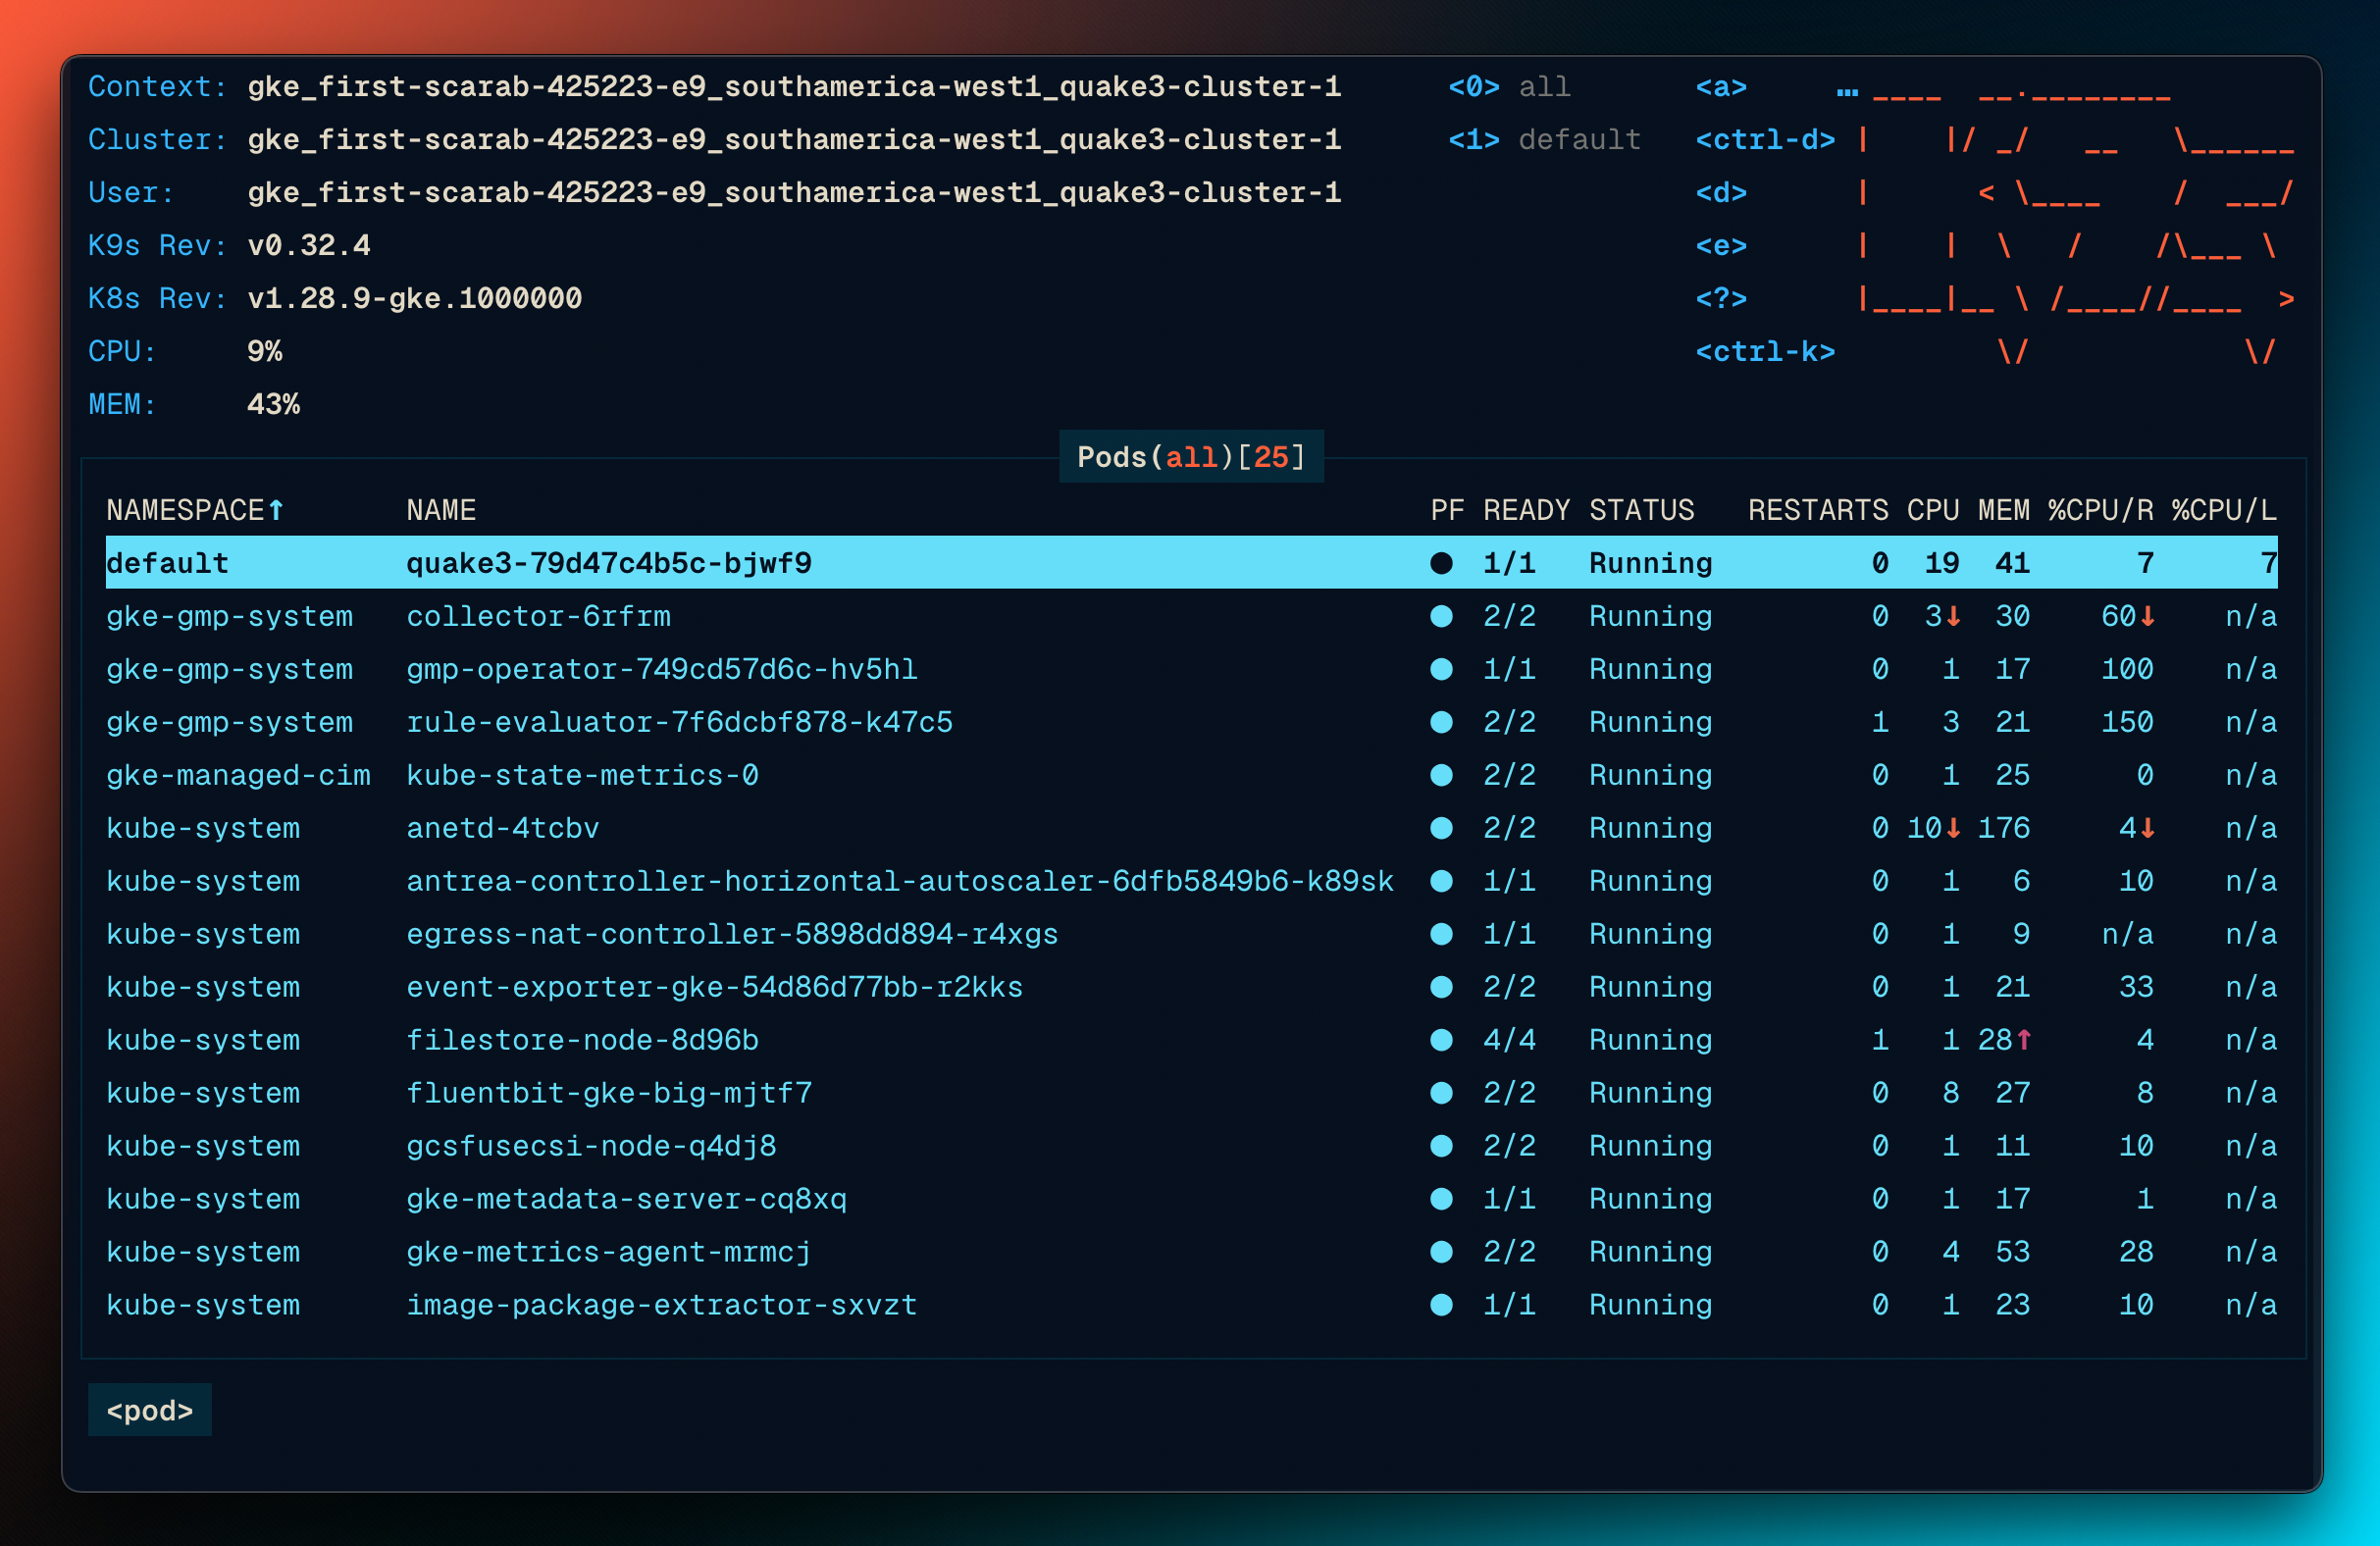Click the gke-metrics-agent-mrmcj pod
Image resolution: width=2380 pixels, height=1546 pixels.
tap(609, 1252)
